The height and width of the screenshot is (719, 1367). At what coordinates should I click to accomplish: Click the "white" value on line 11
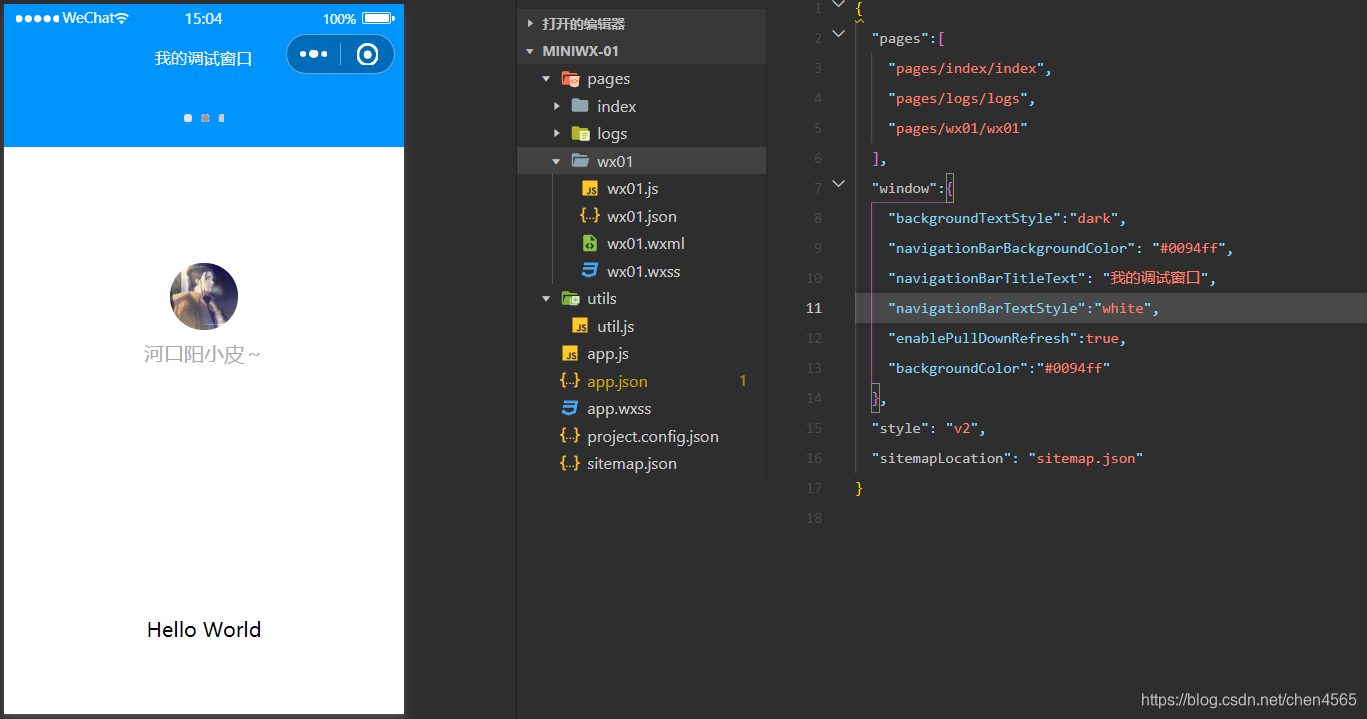tap(1123, 308)
